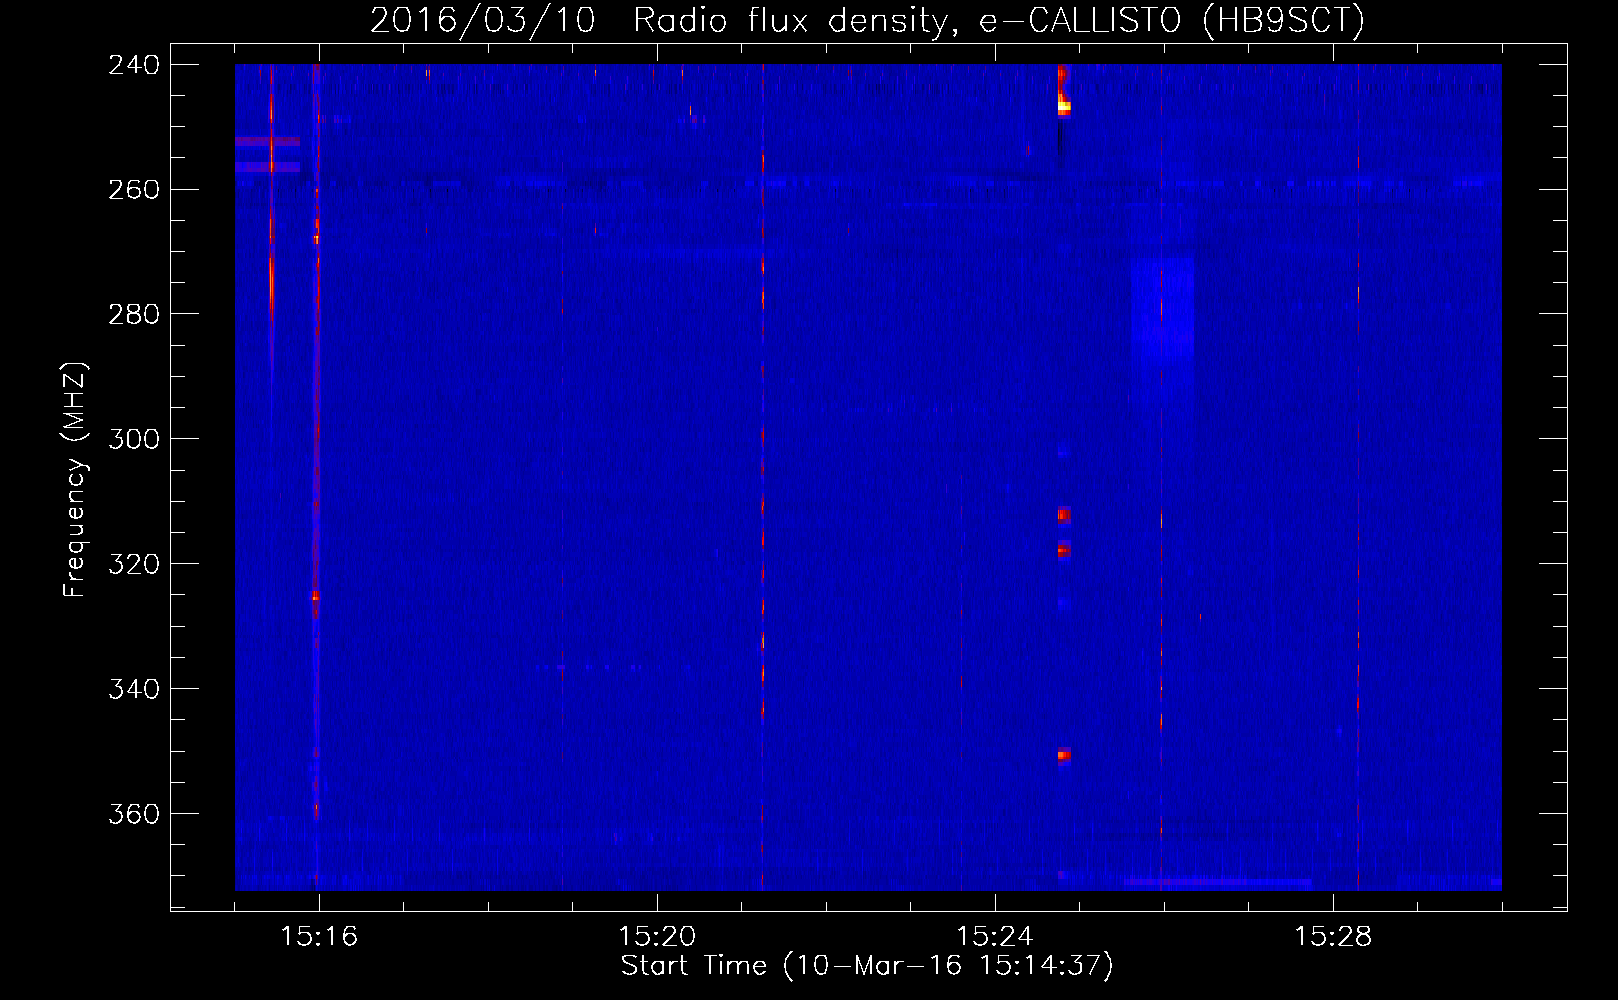Click the 15:24 time tick label
Screen dimensions: 1618x1000
(995, 937)
